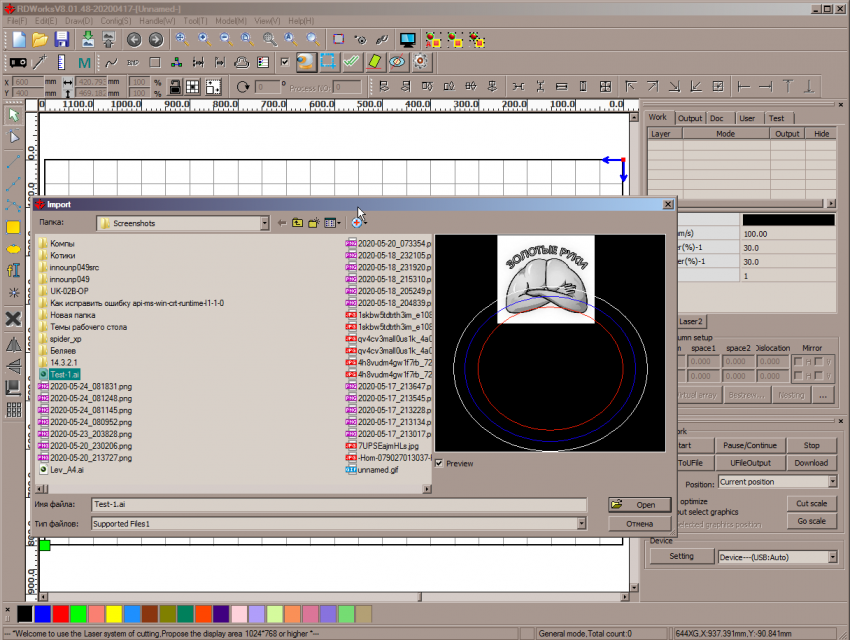Go up one folder level in Import dialog
Image resolution: width=850 pixels, height=640 pixels.
point(297,223)
